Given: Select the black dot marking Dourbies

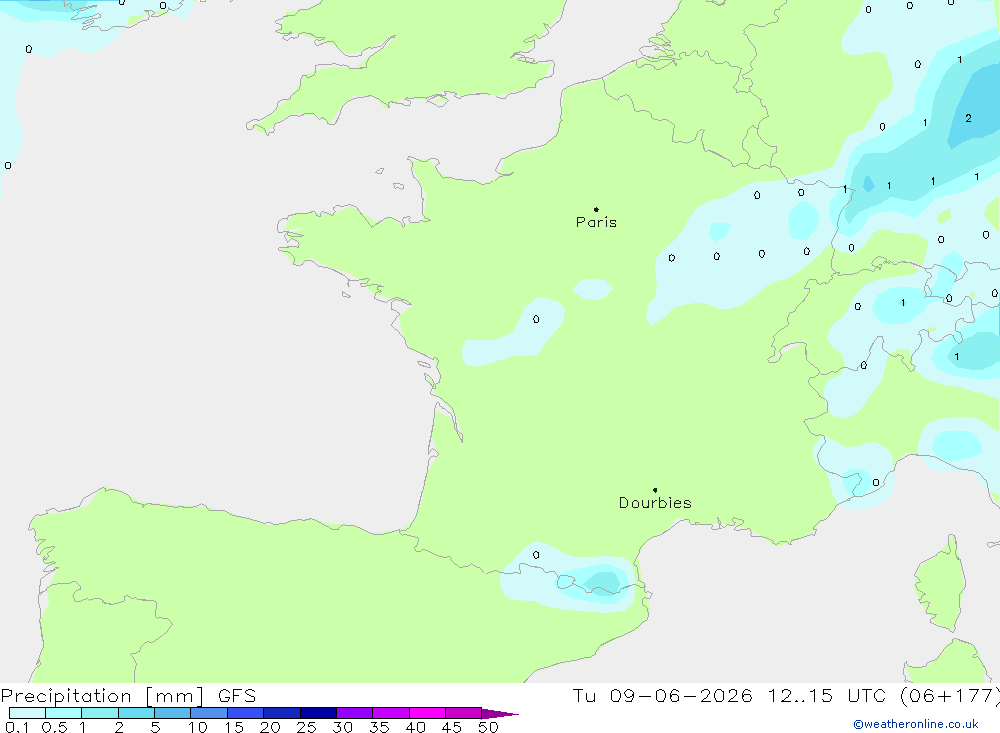Looking at the screenshot, I should (655, 490).
